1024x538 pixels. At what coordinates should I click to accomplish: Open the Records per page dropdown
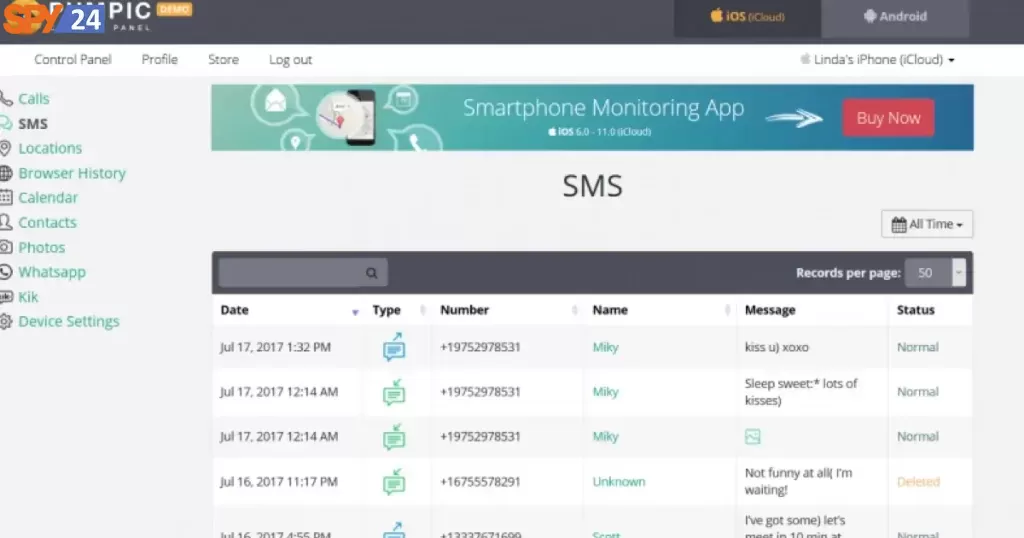click(x=935, y=273)
